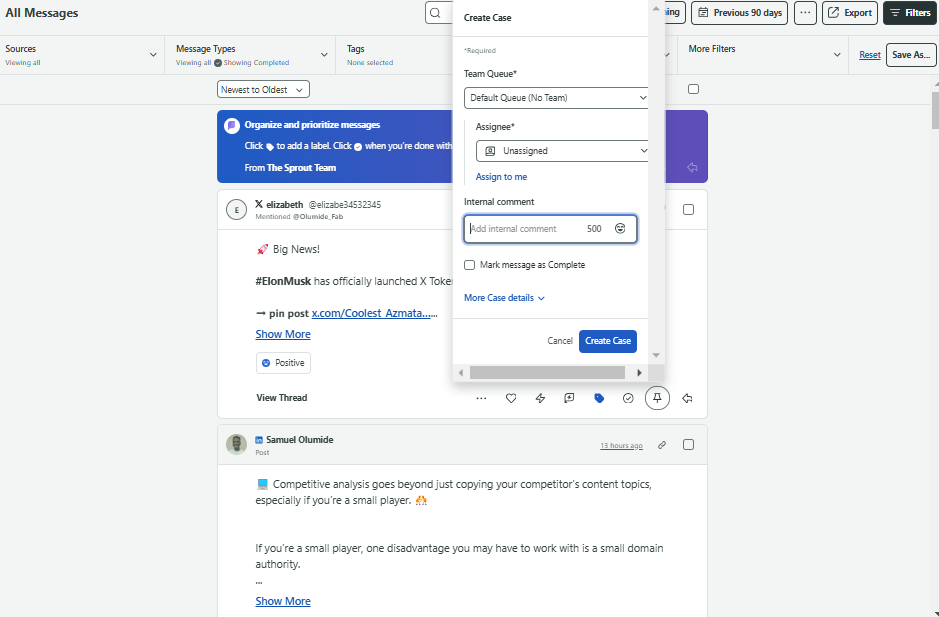
Task: Reply to elizabeth message with arrow icon
Action: coord(687,398)
